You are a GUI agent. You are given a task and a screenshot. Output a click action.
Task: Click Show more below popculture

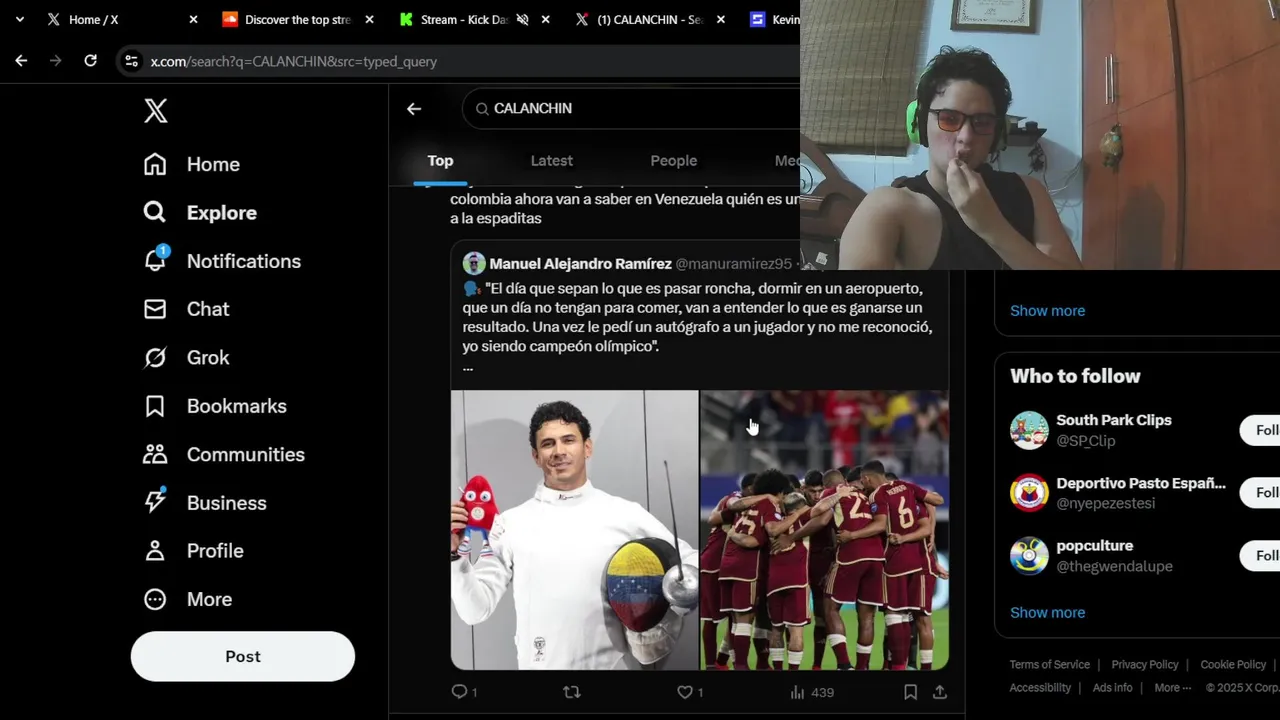click(1047, 612)
